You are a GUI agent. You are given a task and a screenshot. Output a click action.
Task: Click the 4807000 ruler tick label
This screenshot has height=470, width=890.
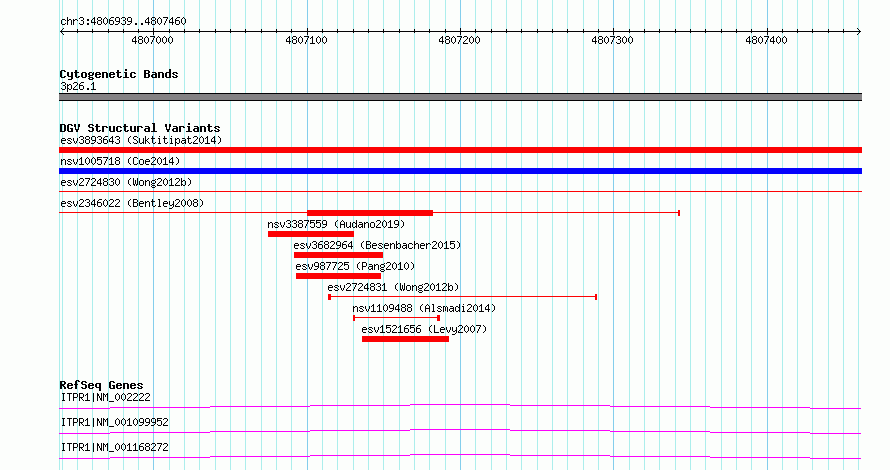152,40
